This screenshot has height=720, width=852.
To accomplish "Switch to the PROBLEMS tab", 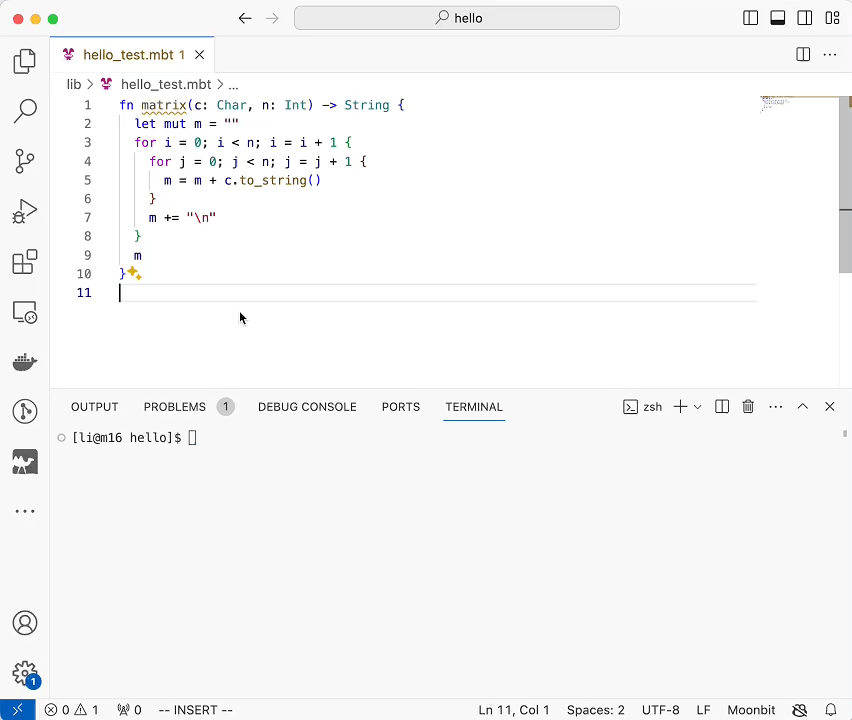I will (x=175, y=407).
